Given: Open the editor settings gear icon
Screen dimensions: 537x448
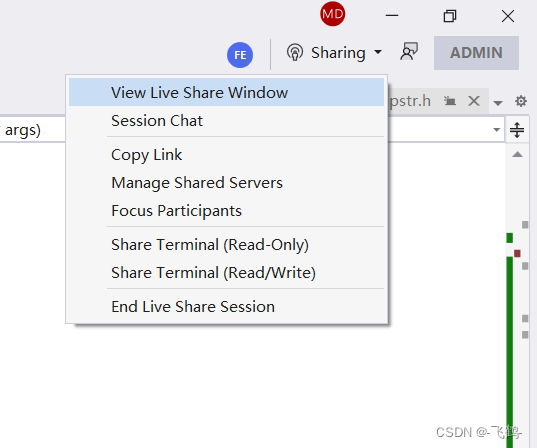Looking at the screenshot, I should [x=521, y=101].
